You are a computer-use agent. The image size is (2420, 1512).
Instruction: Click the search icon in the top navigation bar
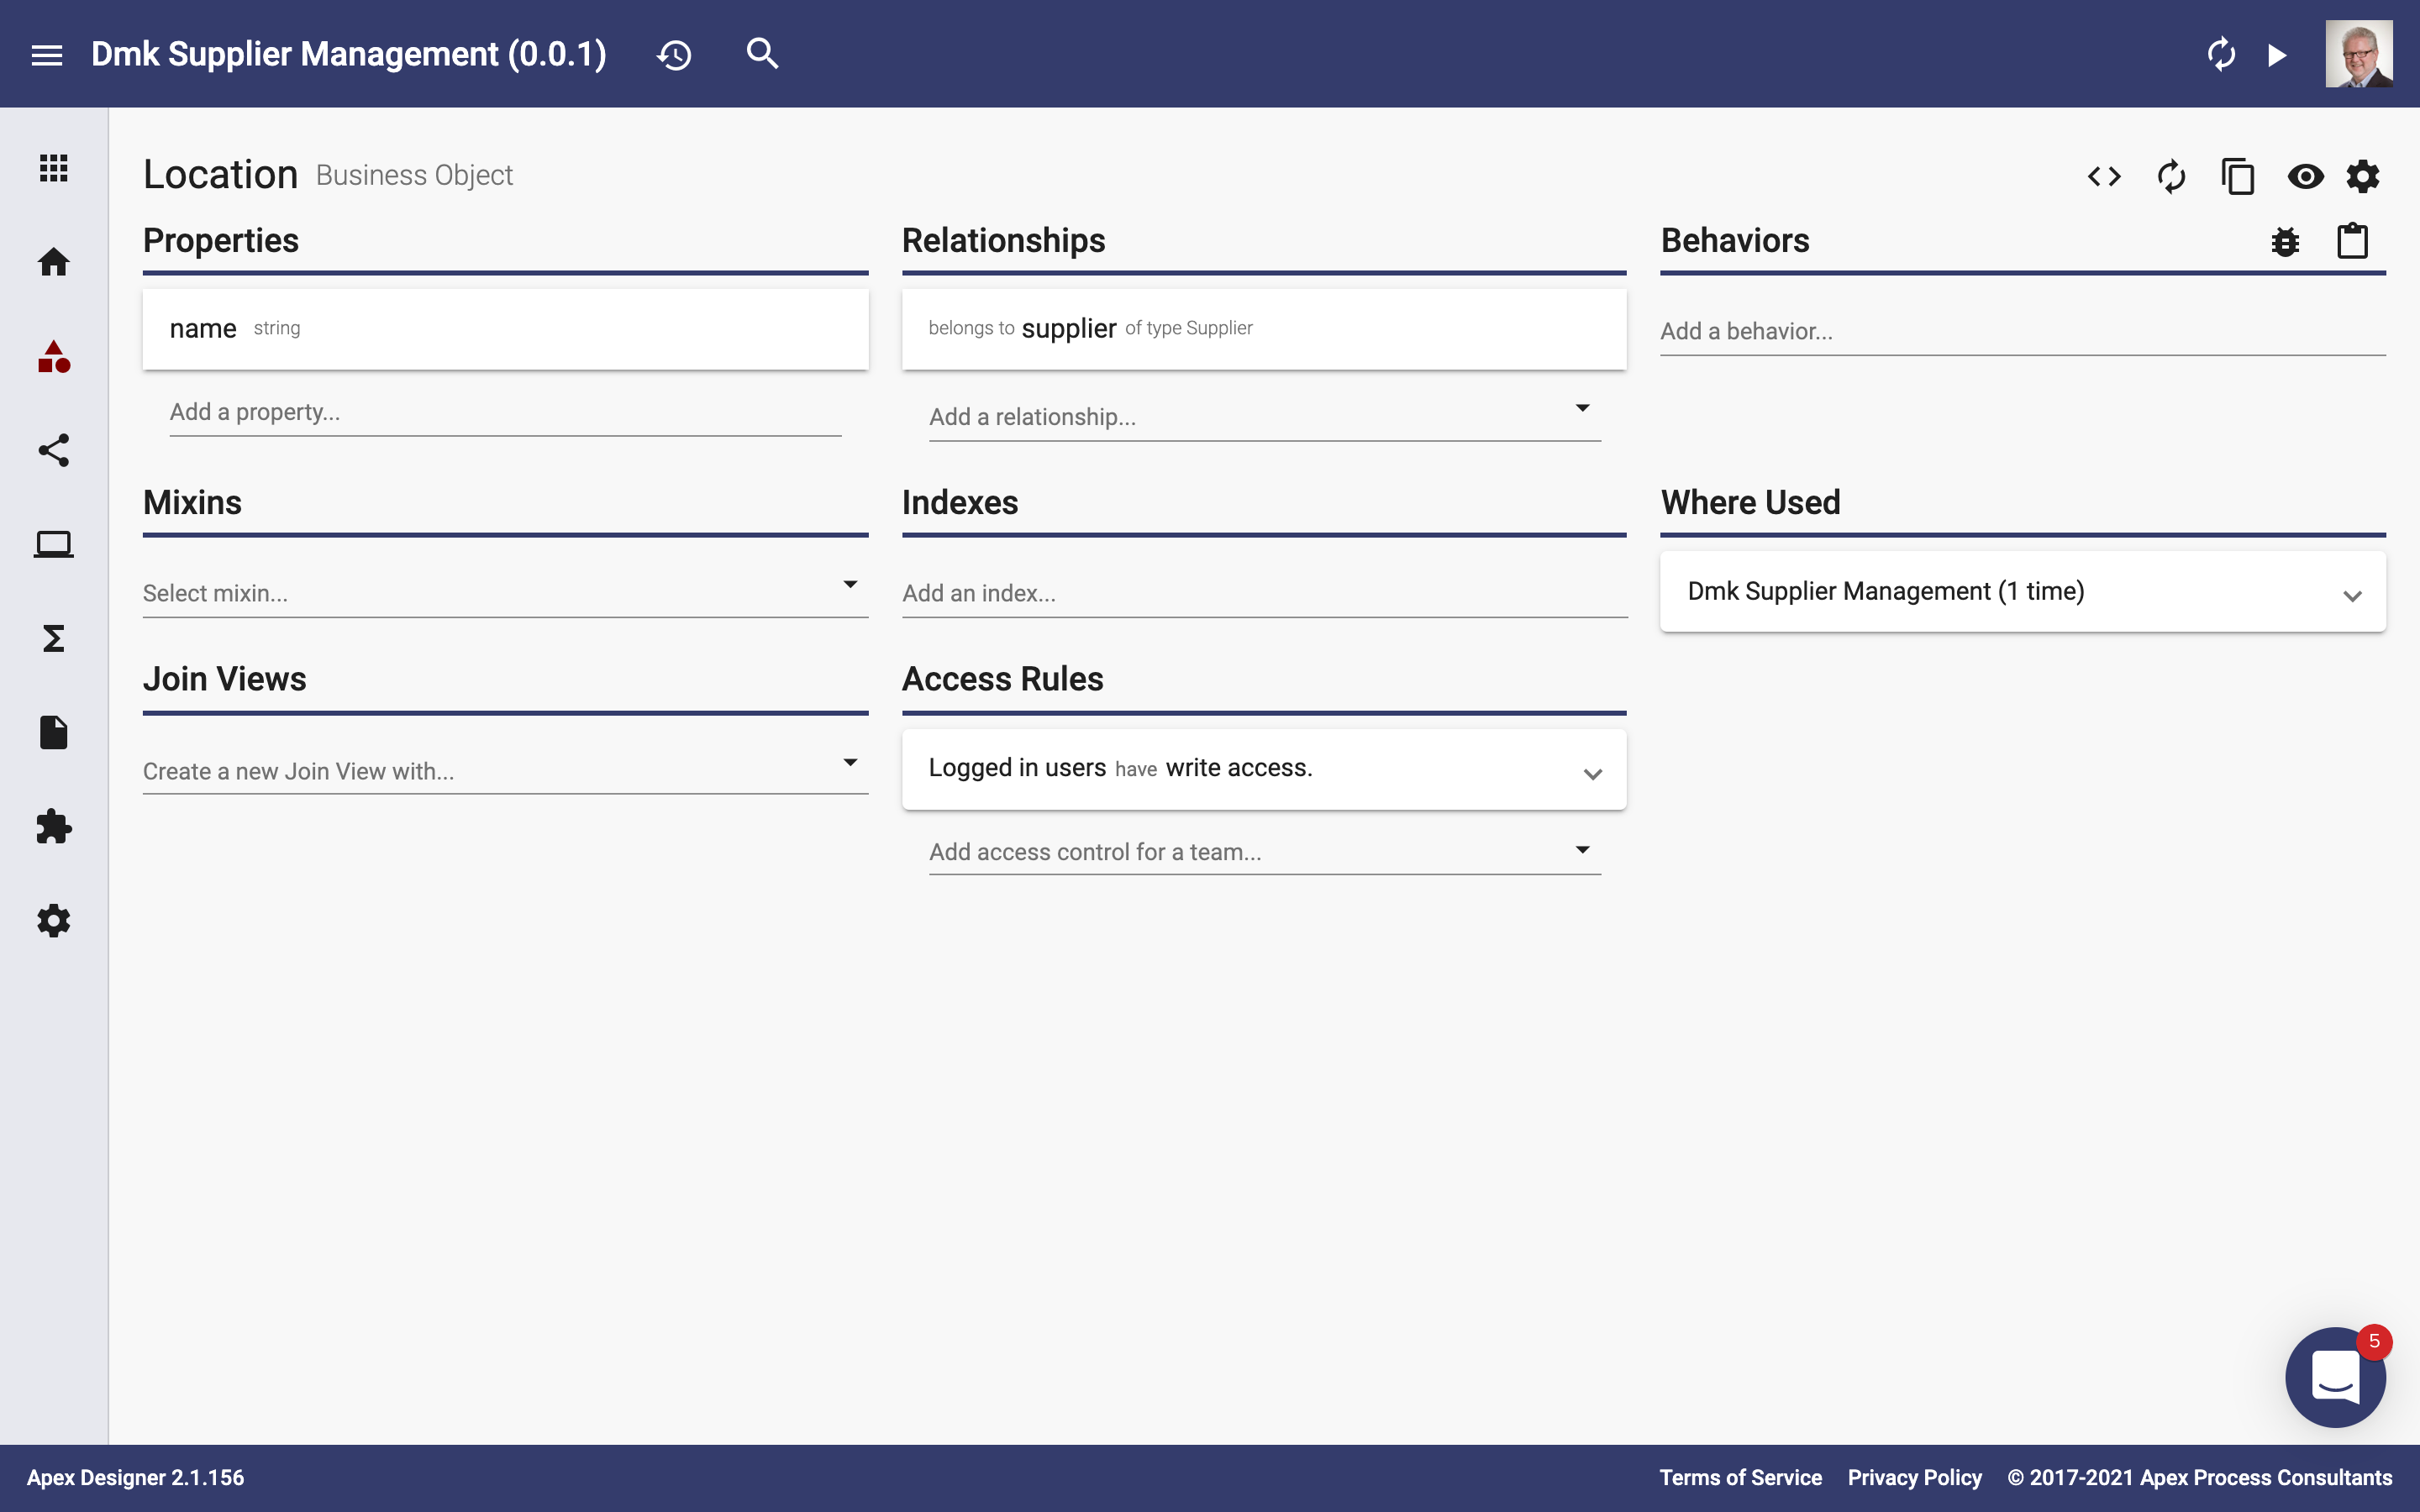[761, 52]
